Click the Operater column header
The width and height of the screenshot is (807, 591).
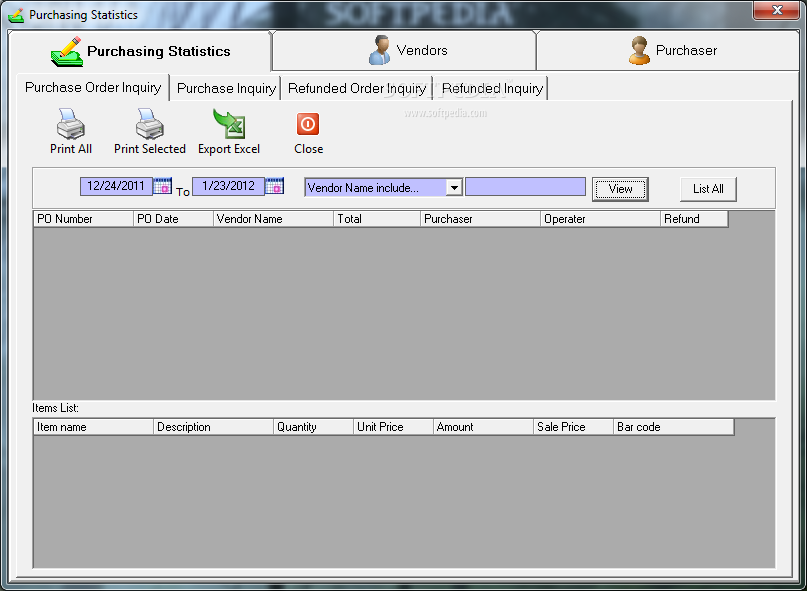(x=601, y=219)
